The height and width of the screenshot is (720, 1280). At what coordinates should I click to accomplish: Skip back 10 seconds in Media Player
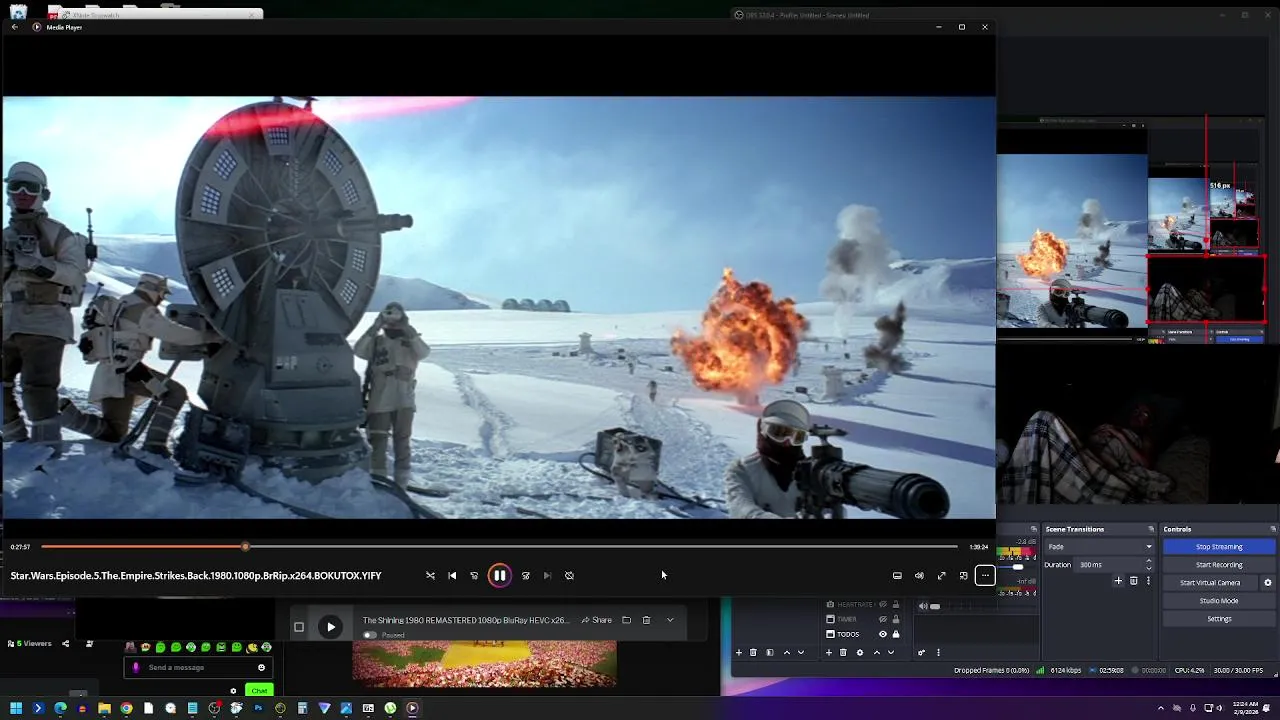click(x=474, y=575)
